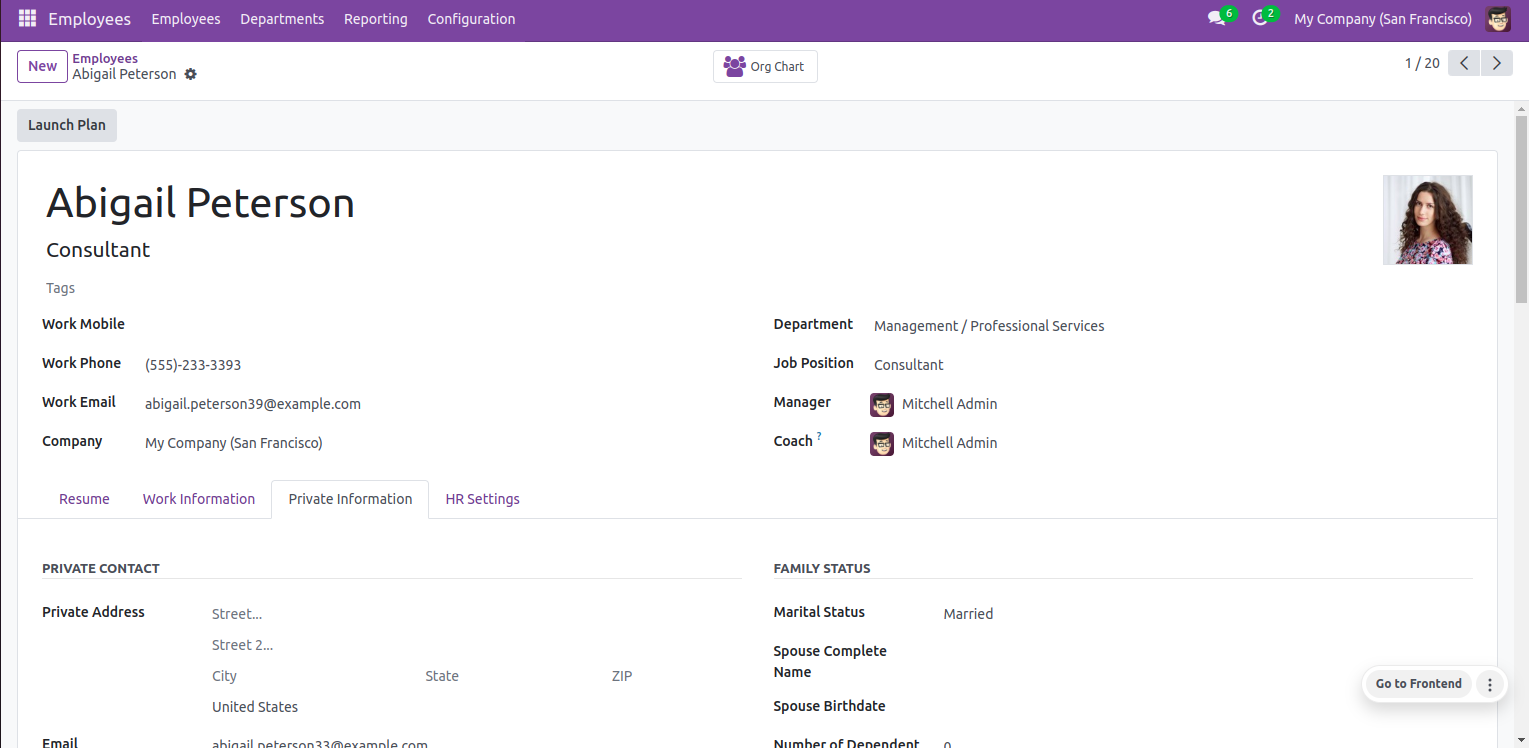Screen dimensions: 1529x748
Task: Open the Company field dropdown
Action: pyautogui.click(x=442, y=443)
